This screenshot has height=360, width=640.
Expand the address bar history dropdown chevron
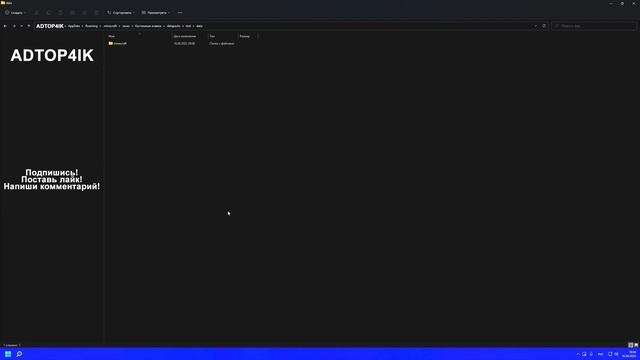click(x=536, y=26)
